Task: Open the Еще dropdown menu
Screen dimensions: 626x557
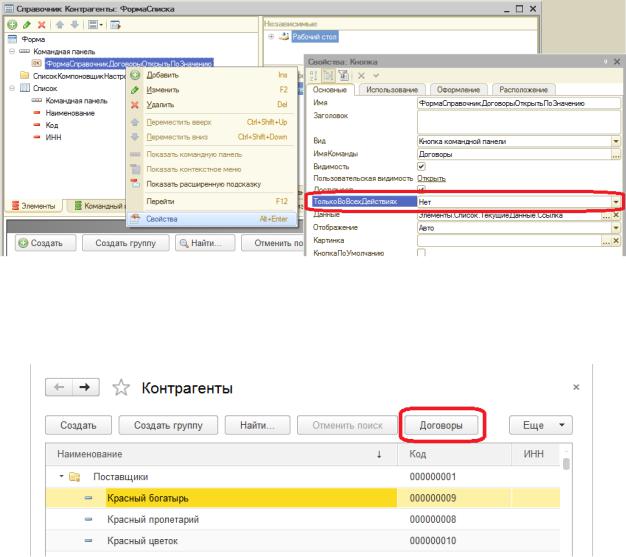Action: coord(541,425)
